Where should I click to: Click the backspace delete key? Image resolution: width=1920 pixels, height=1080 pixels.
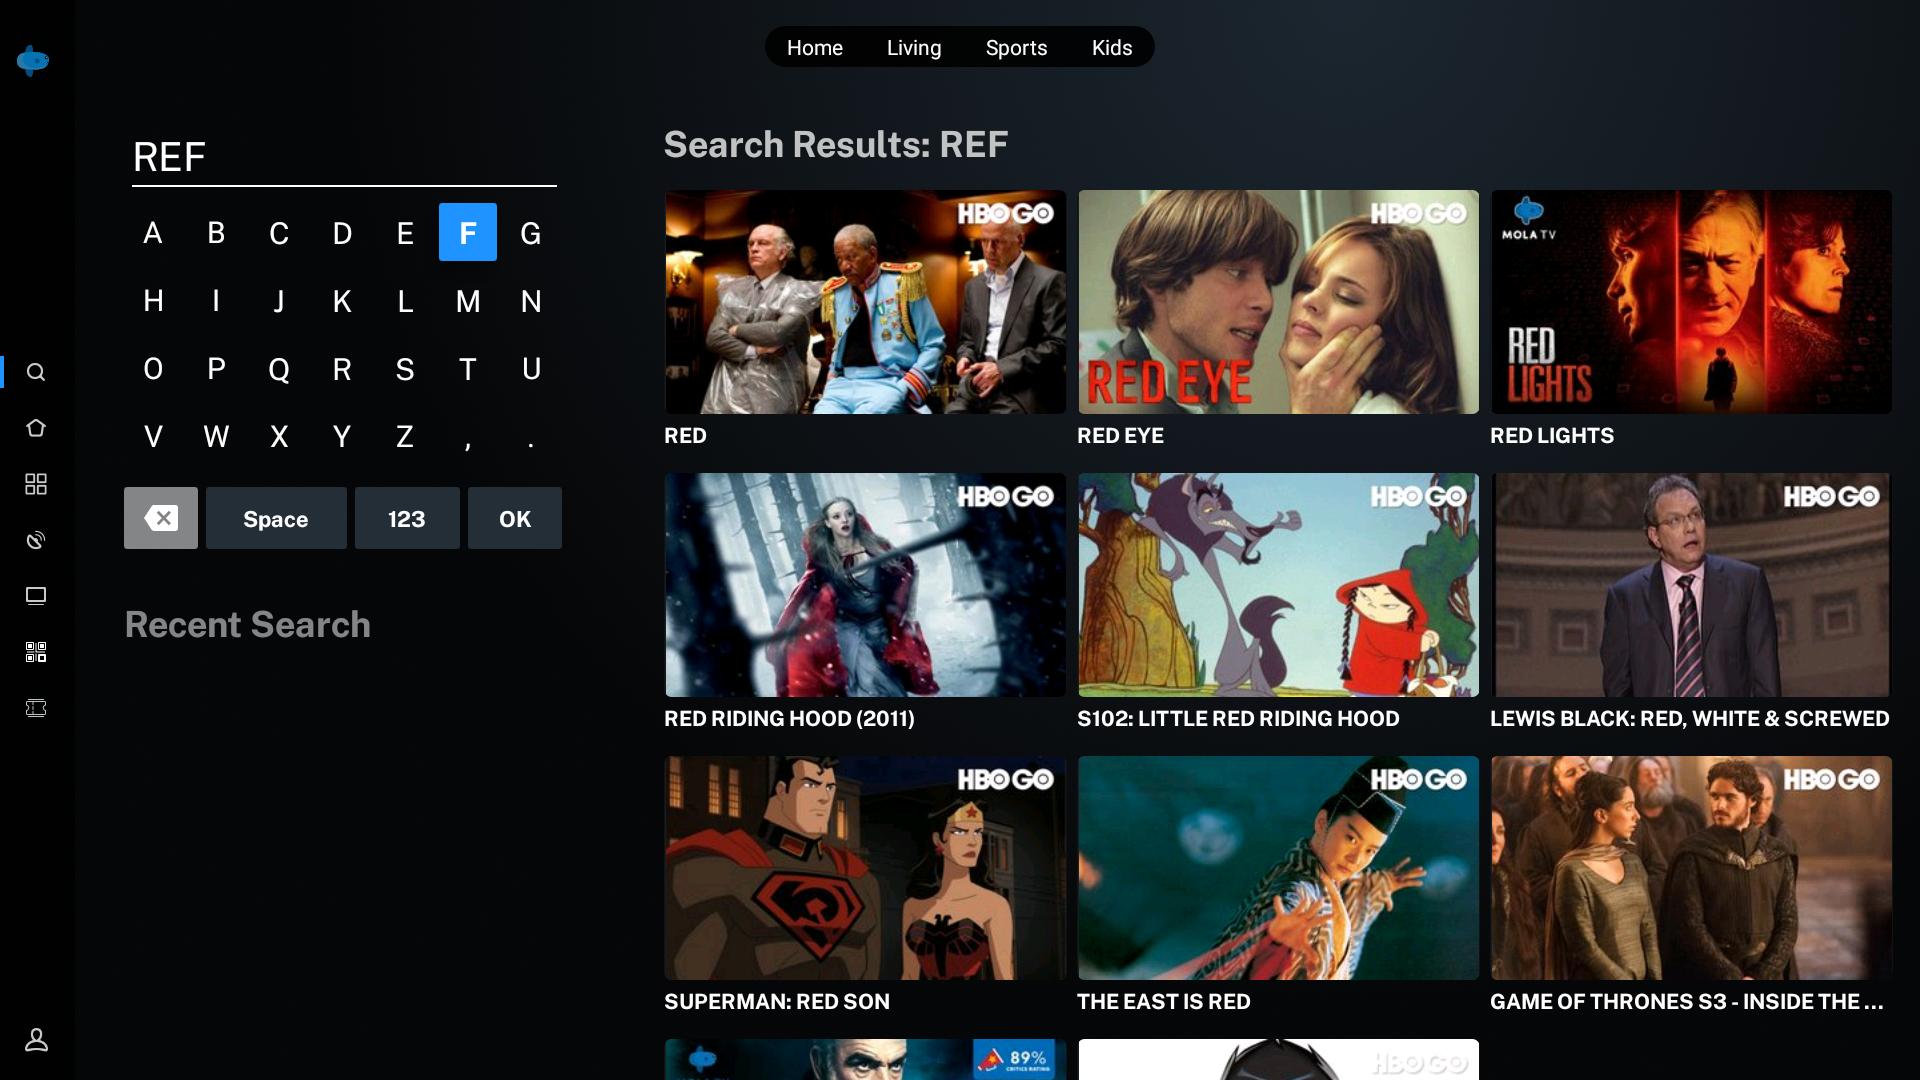(x=161, y=518)
